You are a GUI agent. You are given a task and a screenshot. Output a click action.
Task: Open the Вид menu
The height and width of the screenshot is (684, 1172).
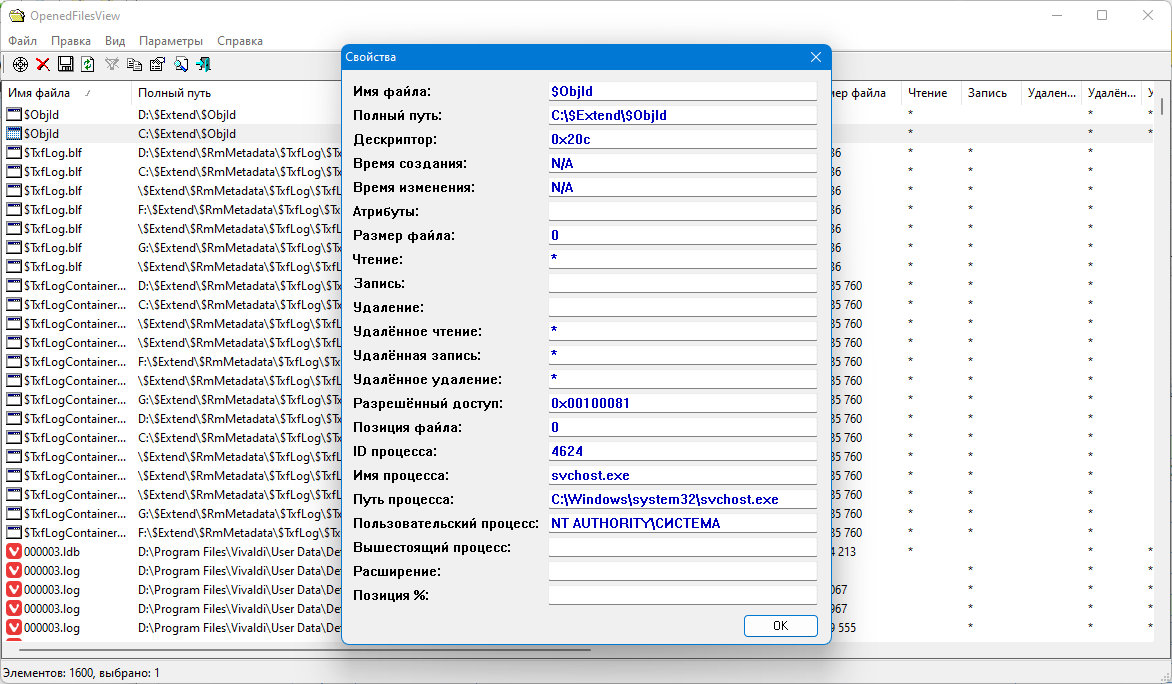[114, 40]
